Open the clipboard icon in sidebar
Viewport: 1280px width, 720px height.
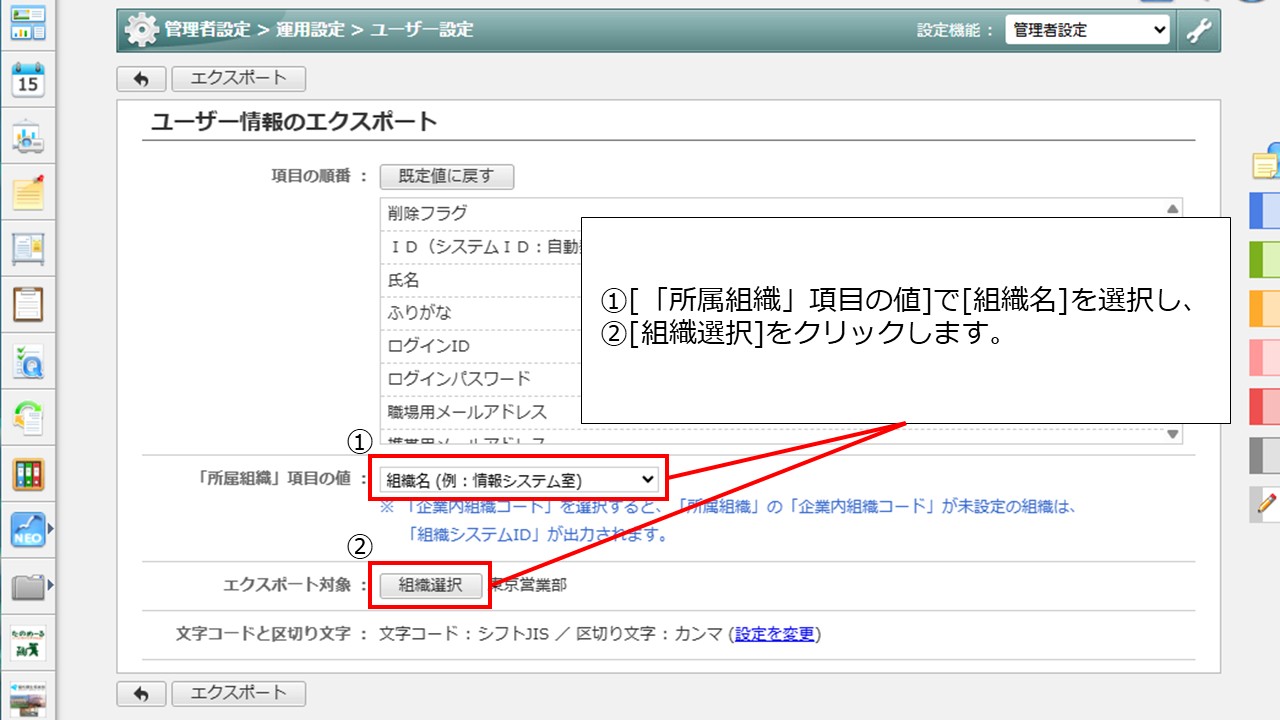[28, 303]
